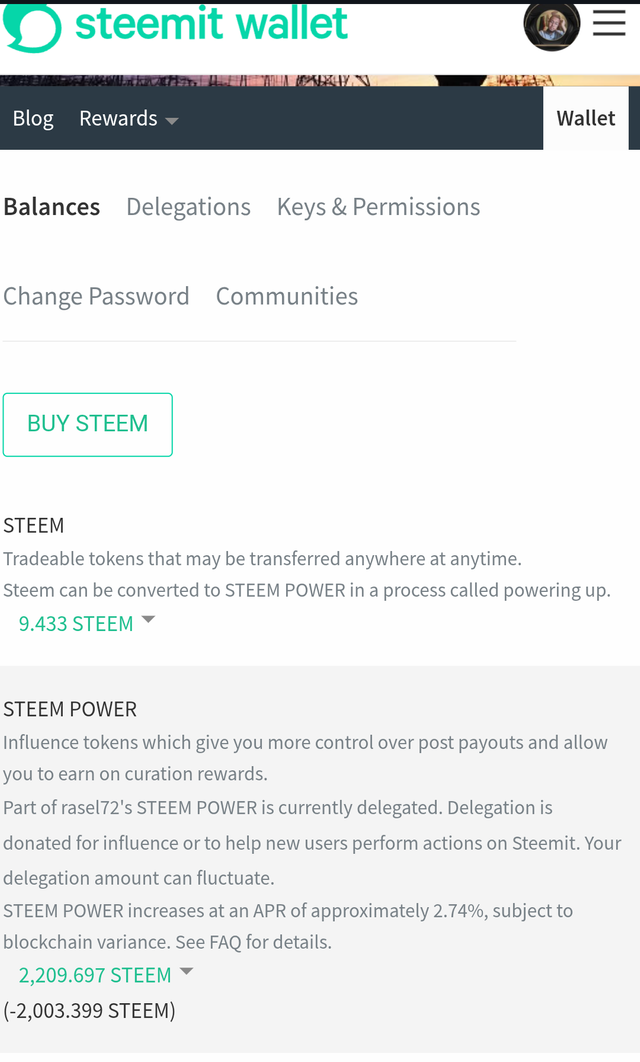Open the Change Password page

point(96,296)
